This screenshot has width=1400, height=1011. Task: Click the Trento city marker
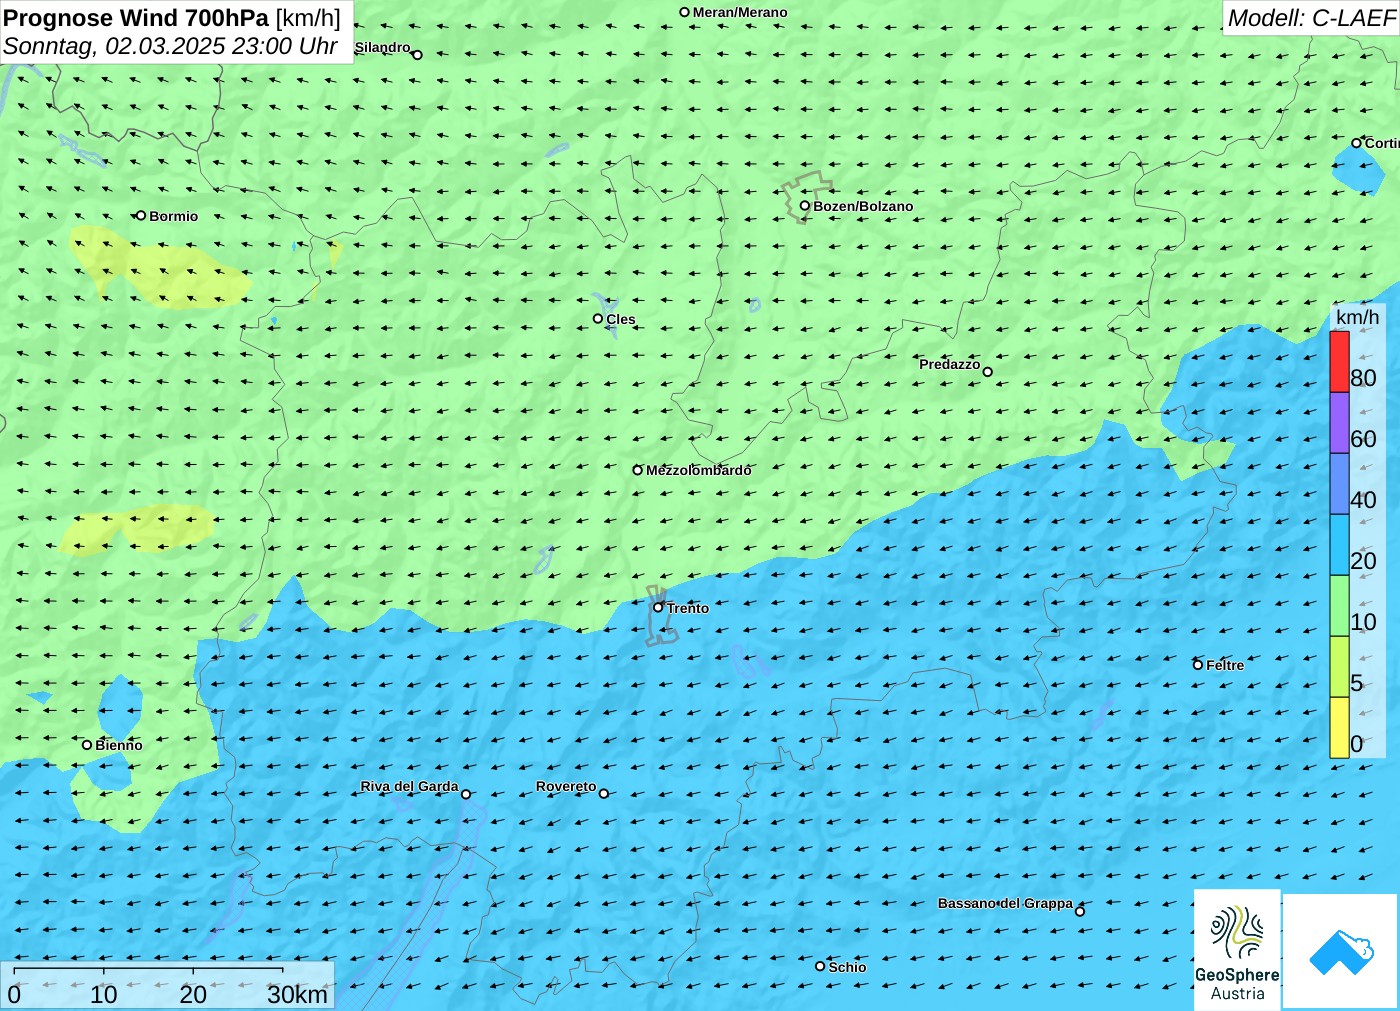658,607
